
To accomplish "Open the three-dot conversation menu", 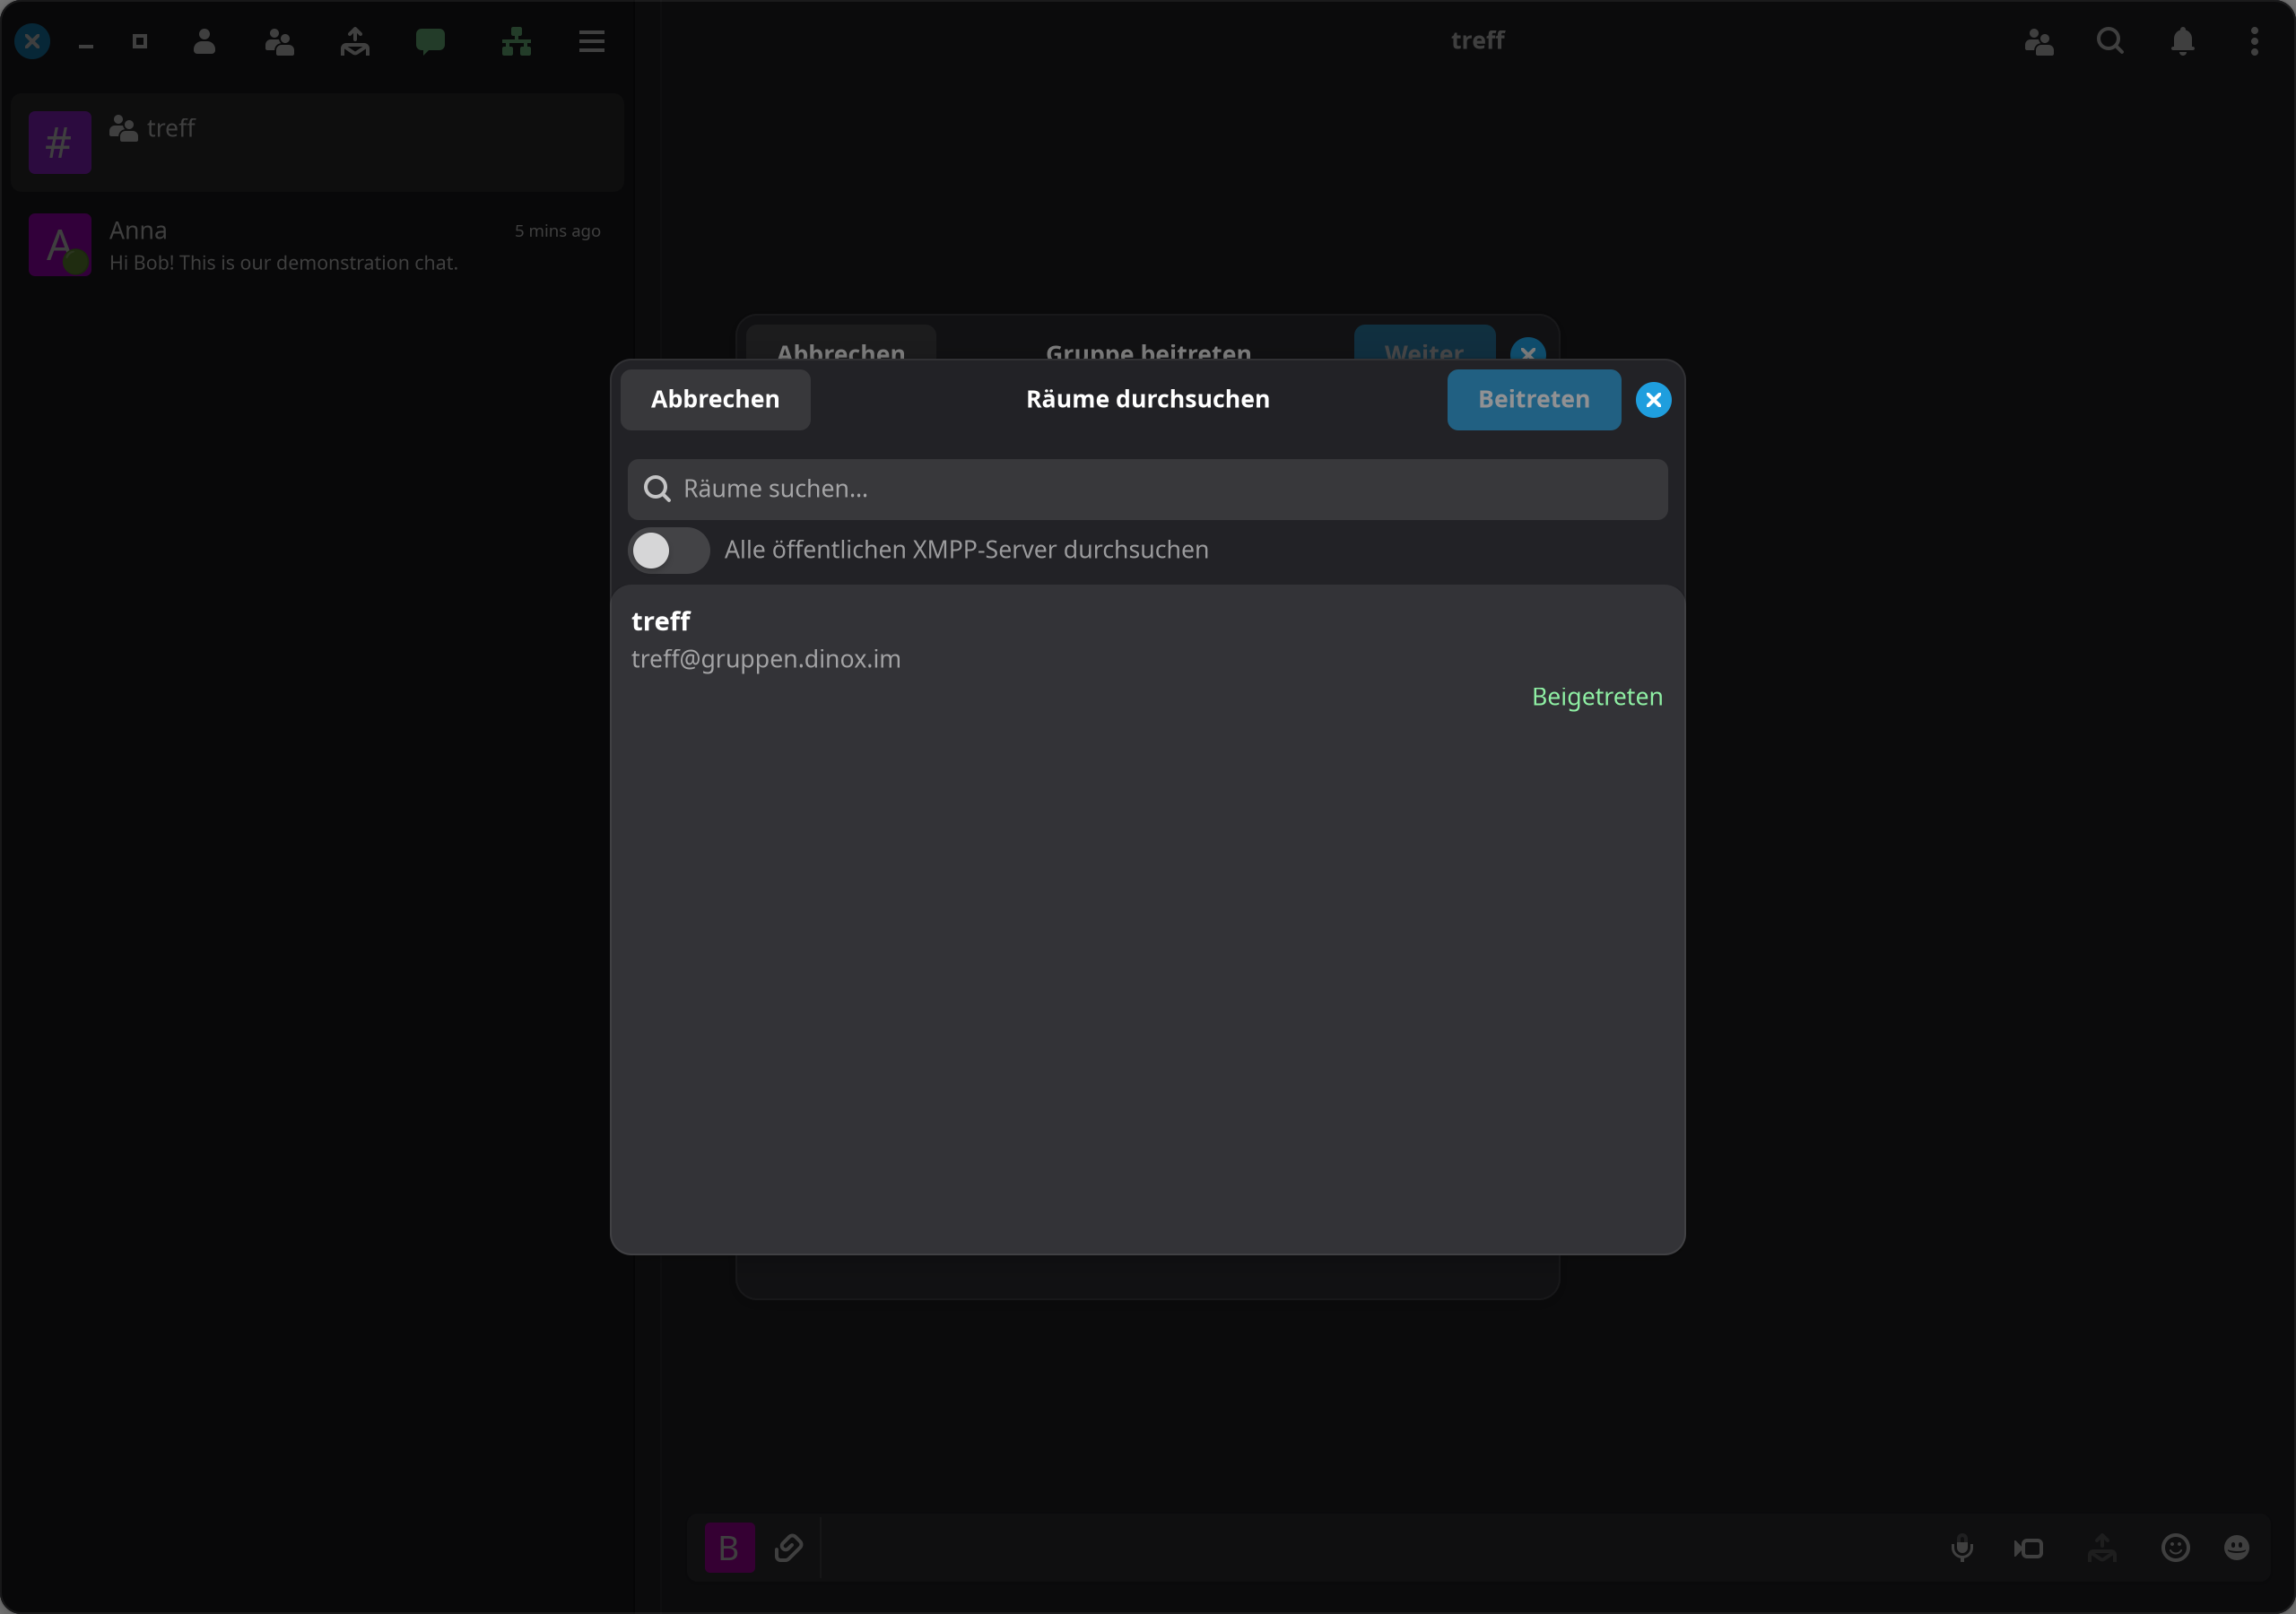I will (x=2254, y=41).
